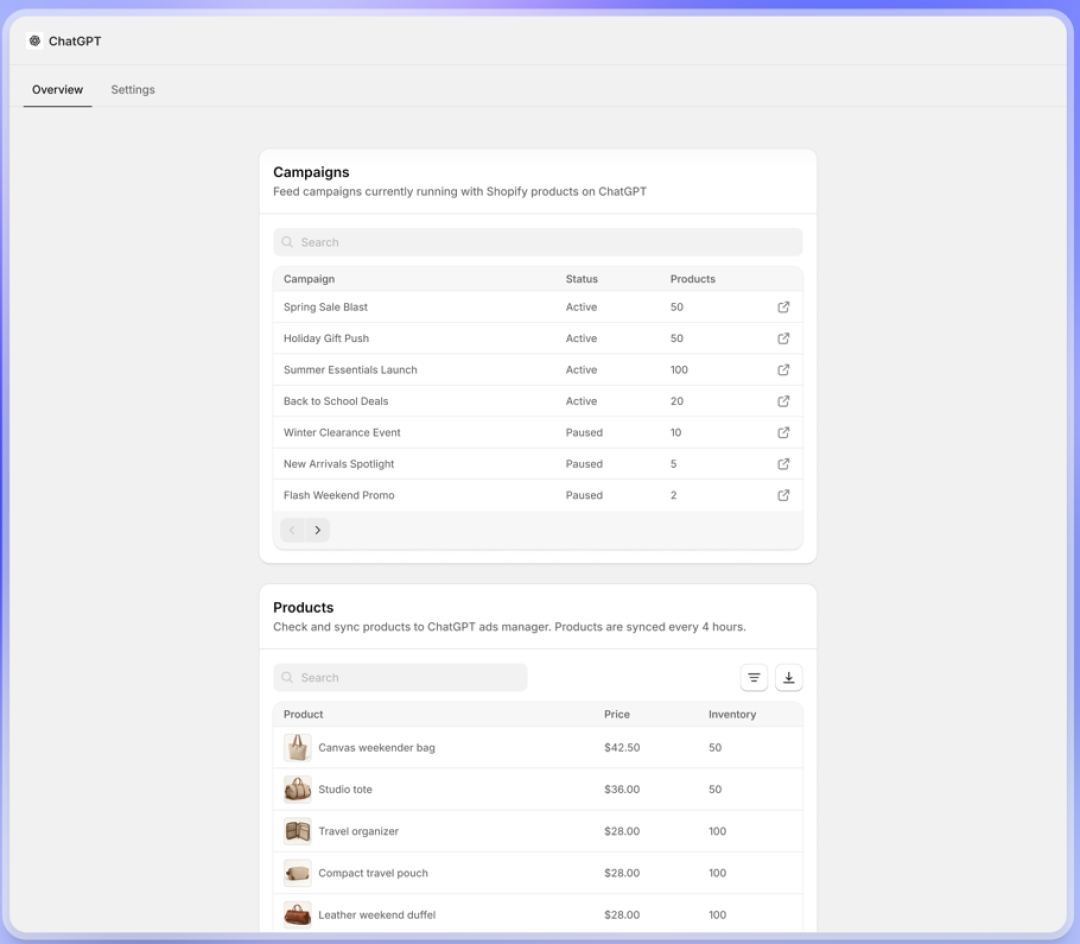Image resolution: width=1080 pixels, height=944 pixels.
Task: Open external link for New Arrivals Spotlight
Action: click(783, 463)
